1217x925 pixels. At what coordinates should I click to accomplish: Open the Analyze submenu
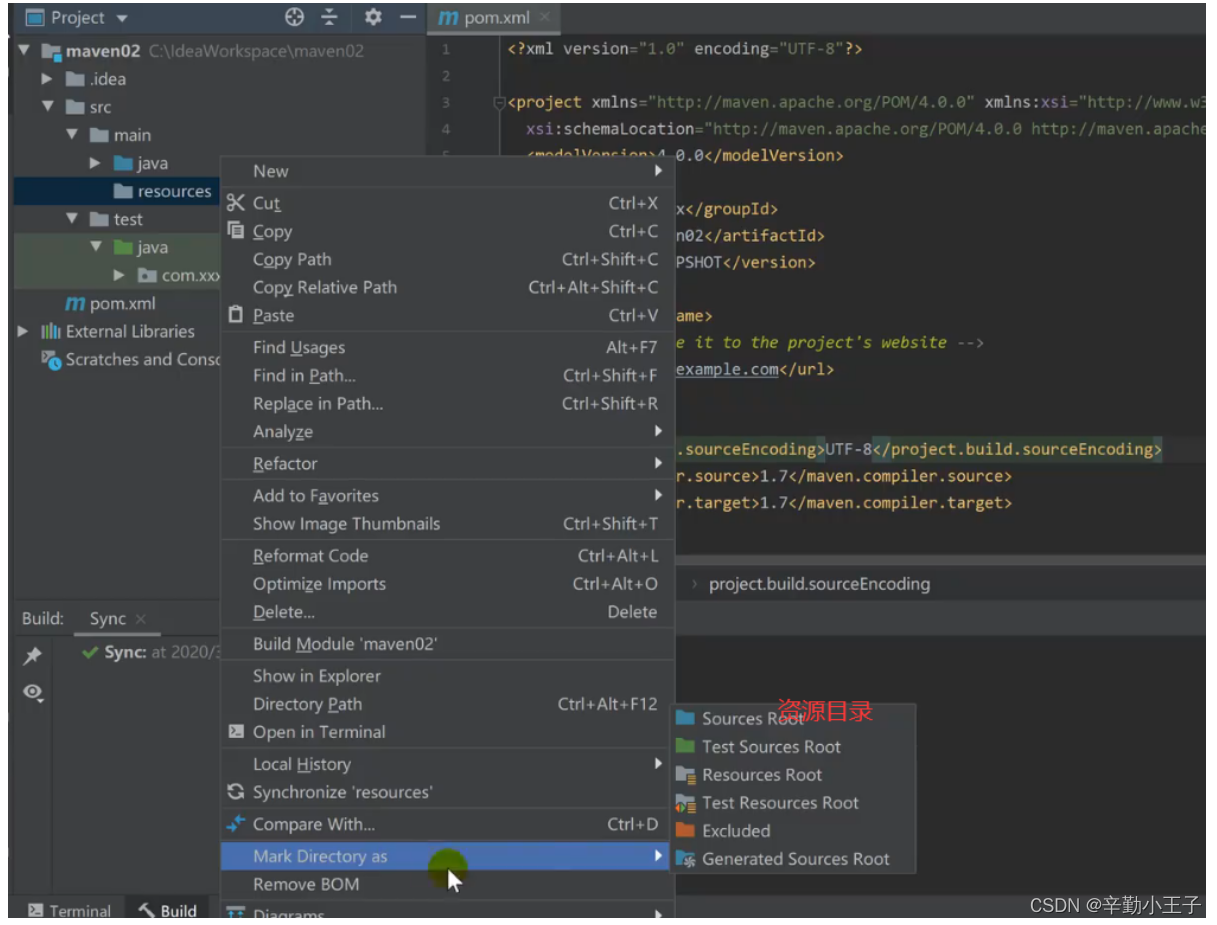447,431
